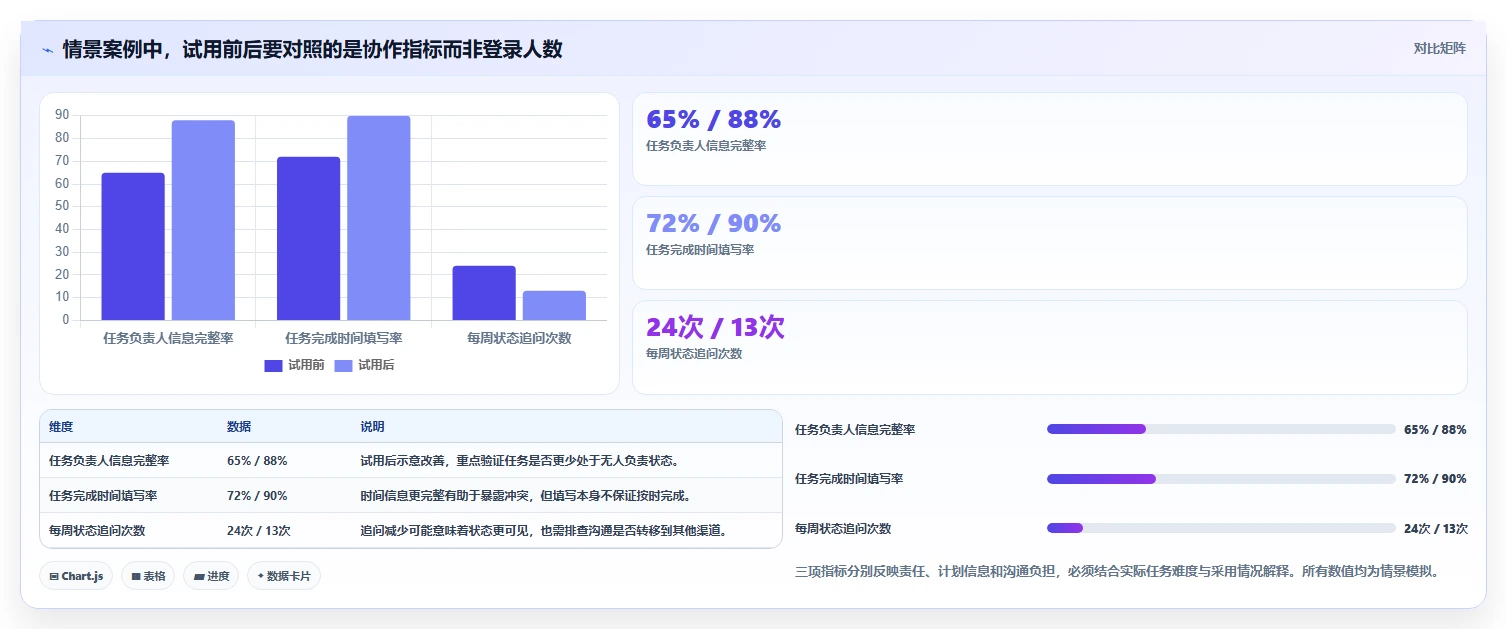
Task: Click the lightning icon beside the title
Action: click(47, 49)
